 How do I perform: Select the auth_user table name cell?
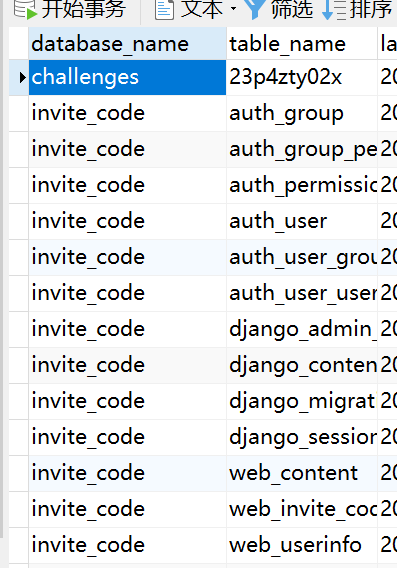click(302, 221)
